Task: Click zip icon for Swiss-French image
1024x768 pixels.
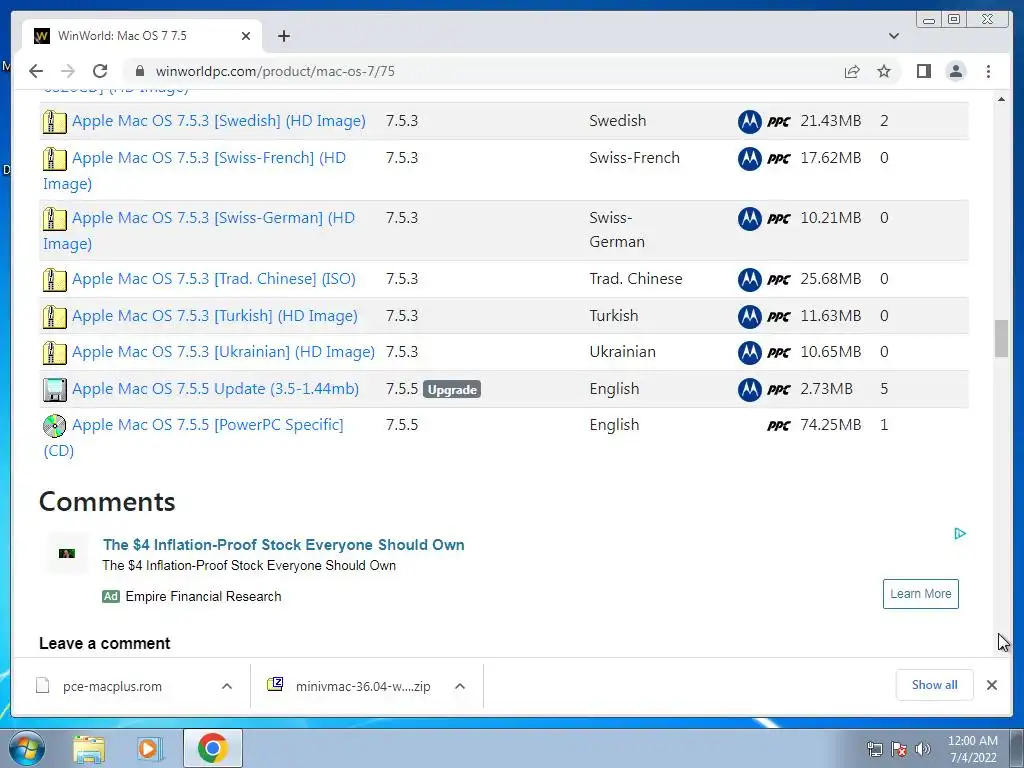Action: click(x=54, y=159)
